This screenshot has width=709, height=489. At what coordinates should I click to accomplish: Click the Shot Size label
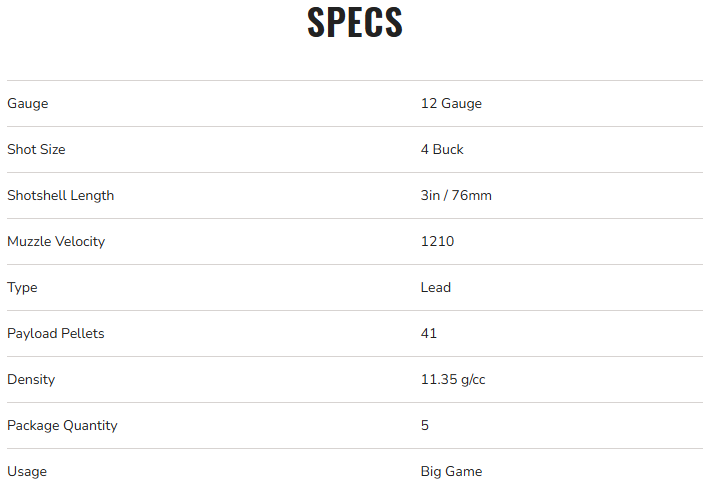pyautogui.click(x=36, y=150)
